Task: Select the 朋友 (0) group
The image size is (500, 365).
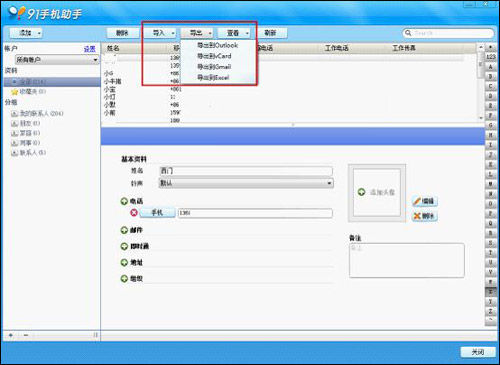Action: 25,123
